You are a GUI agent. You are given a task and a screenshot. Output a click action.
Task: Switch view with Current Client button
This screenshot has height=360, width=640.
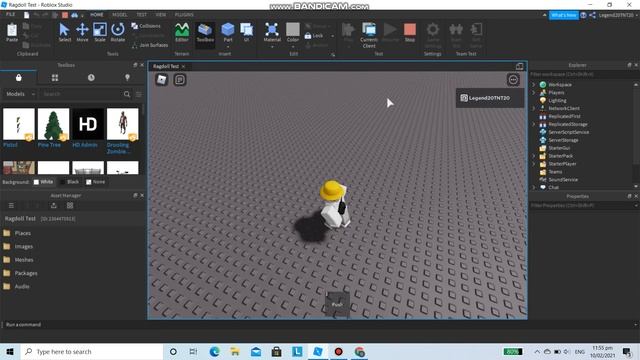click(x=369, y=35)
